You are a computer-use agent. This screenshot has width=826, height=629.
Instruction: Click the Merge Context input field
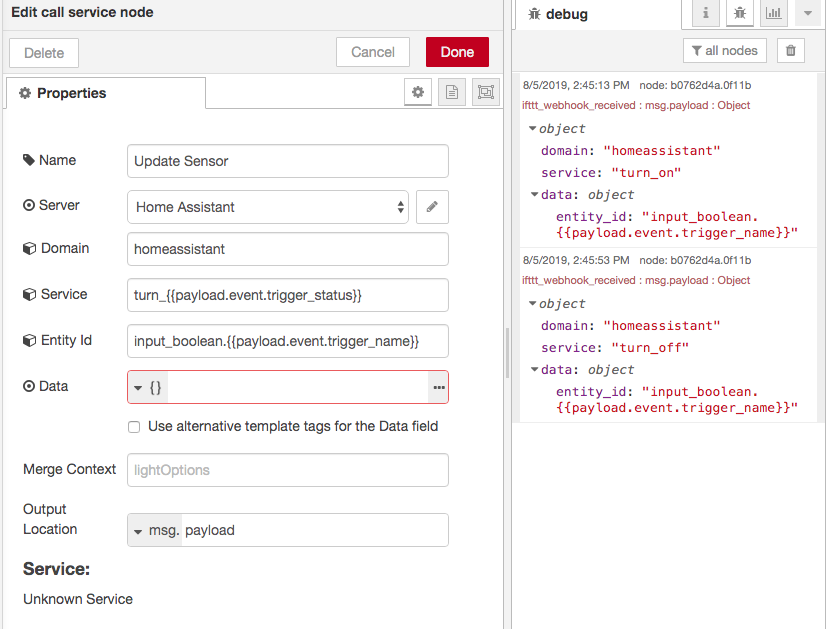[x=286, y=470]
